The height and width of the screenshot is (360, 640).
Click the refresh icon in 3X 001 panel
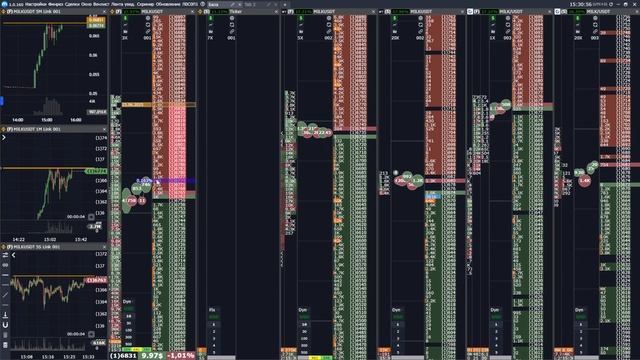click(x=148, y=25)
